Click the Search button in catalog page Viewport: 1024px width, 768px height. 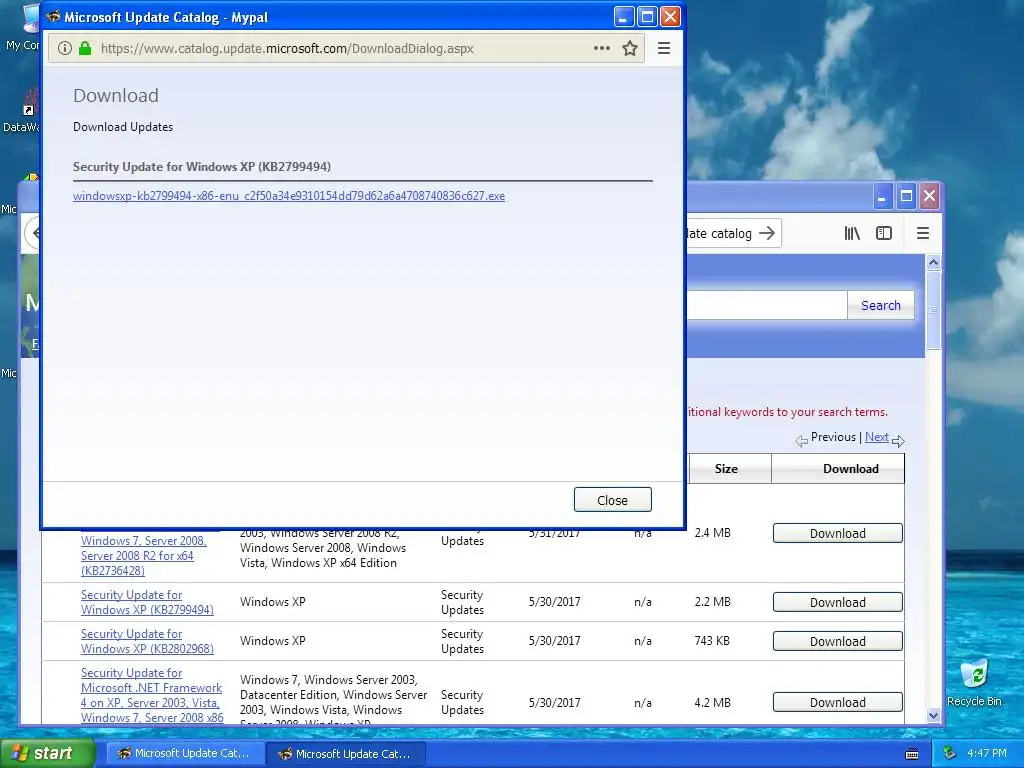(x=880, y=305)
